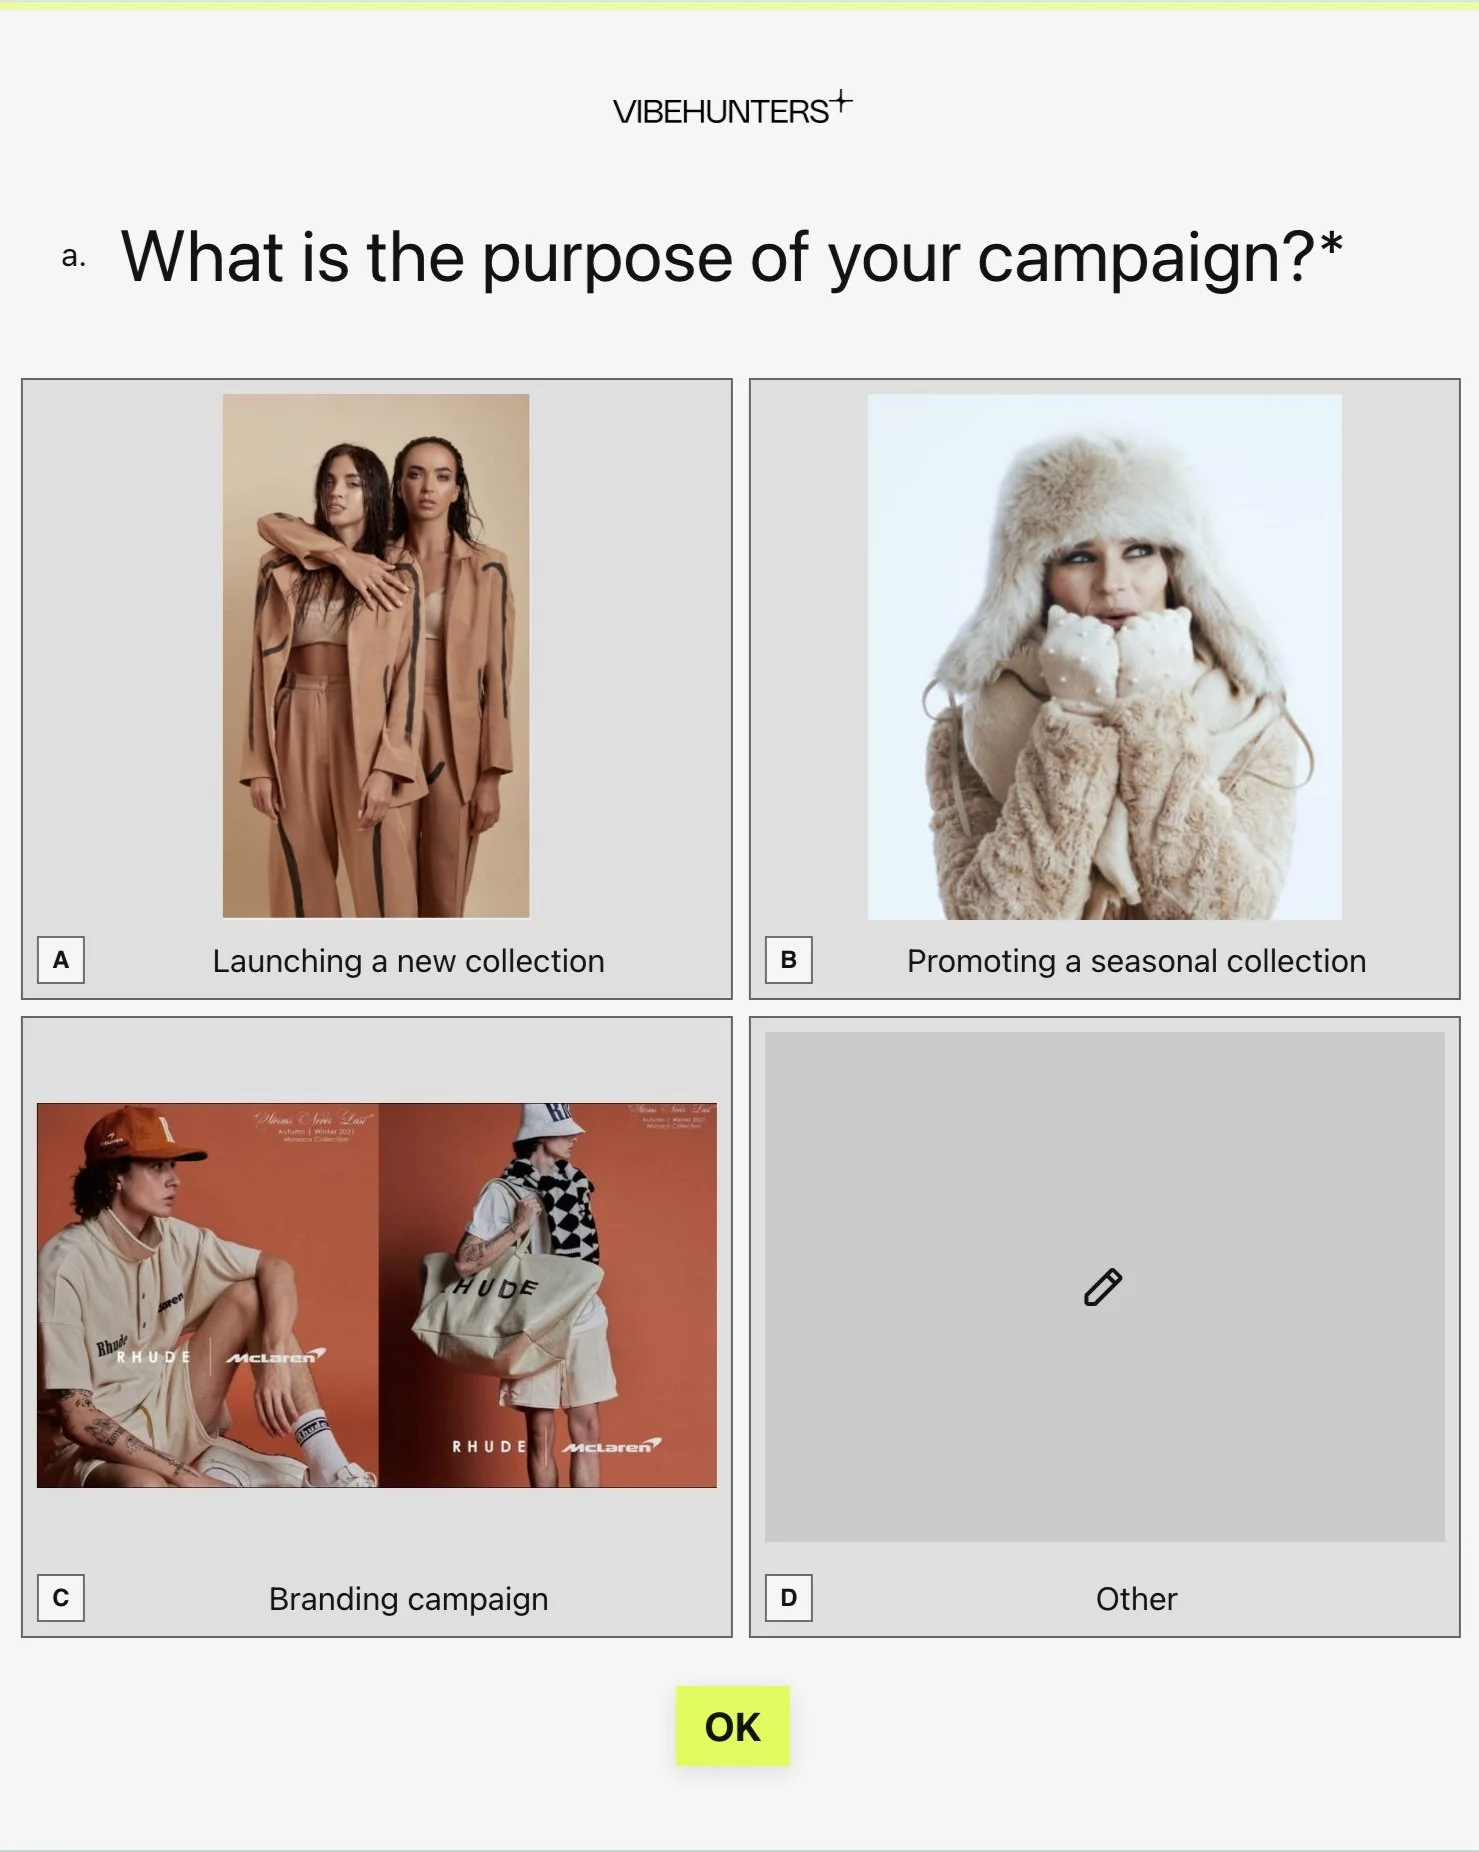This screenshot has height=1852, width=1479.
Task: Click the campaign purpose question heading
Action: coord(731,258)
